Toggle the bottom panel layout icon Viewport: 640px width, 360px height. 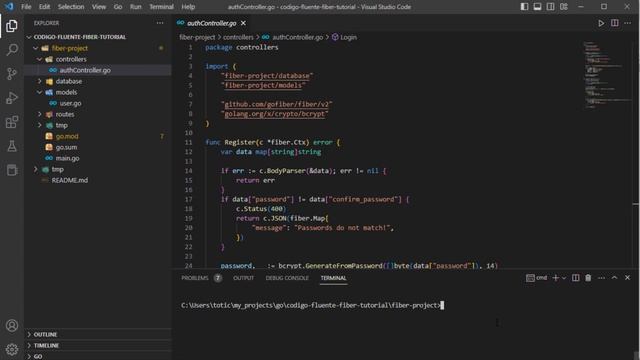pyautogui.click(x=538, y=7)
